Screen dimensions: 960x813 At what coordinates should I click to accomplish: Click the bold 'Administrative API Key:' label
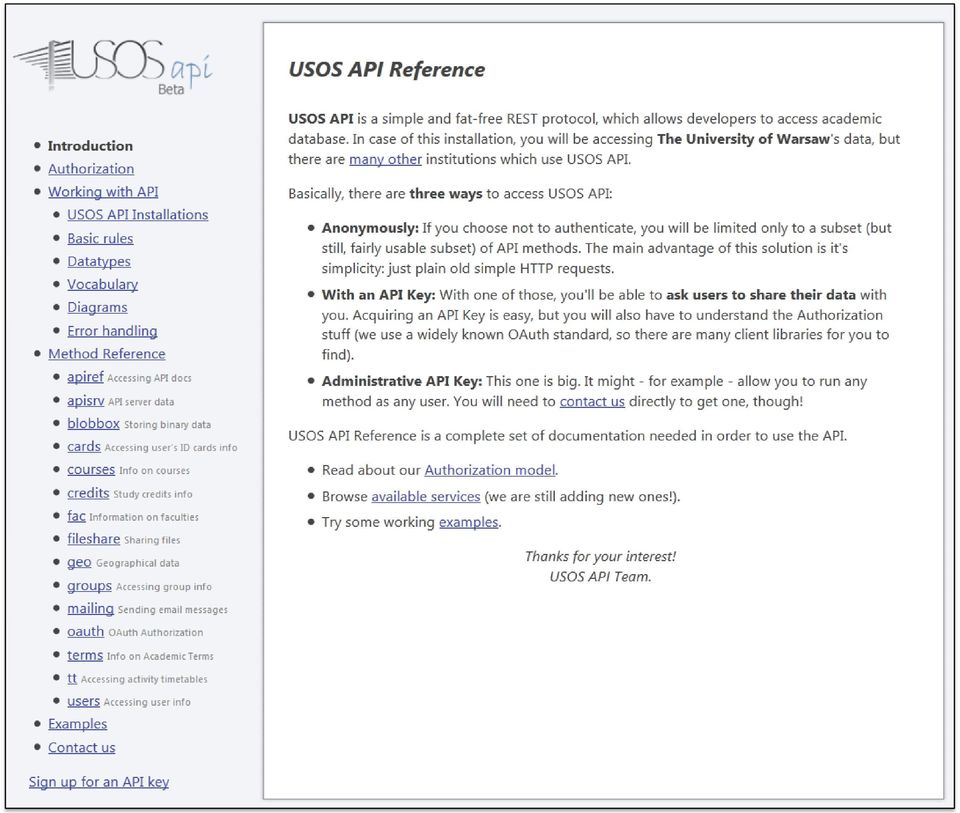[x=402, y=381]
